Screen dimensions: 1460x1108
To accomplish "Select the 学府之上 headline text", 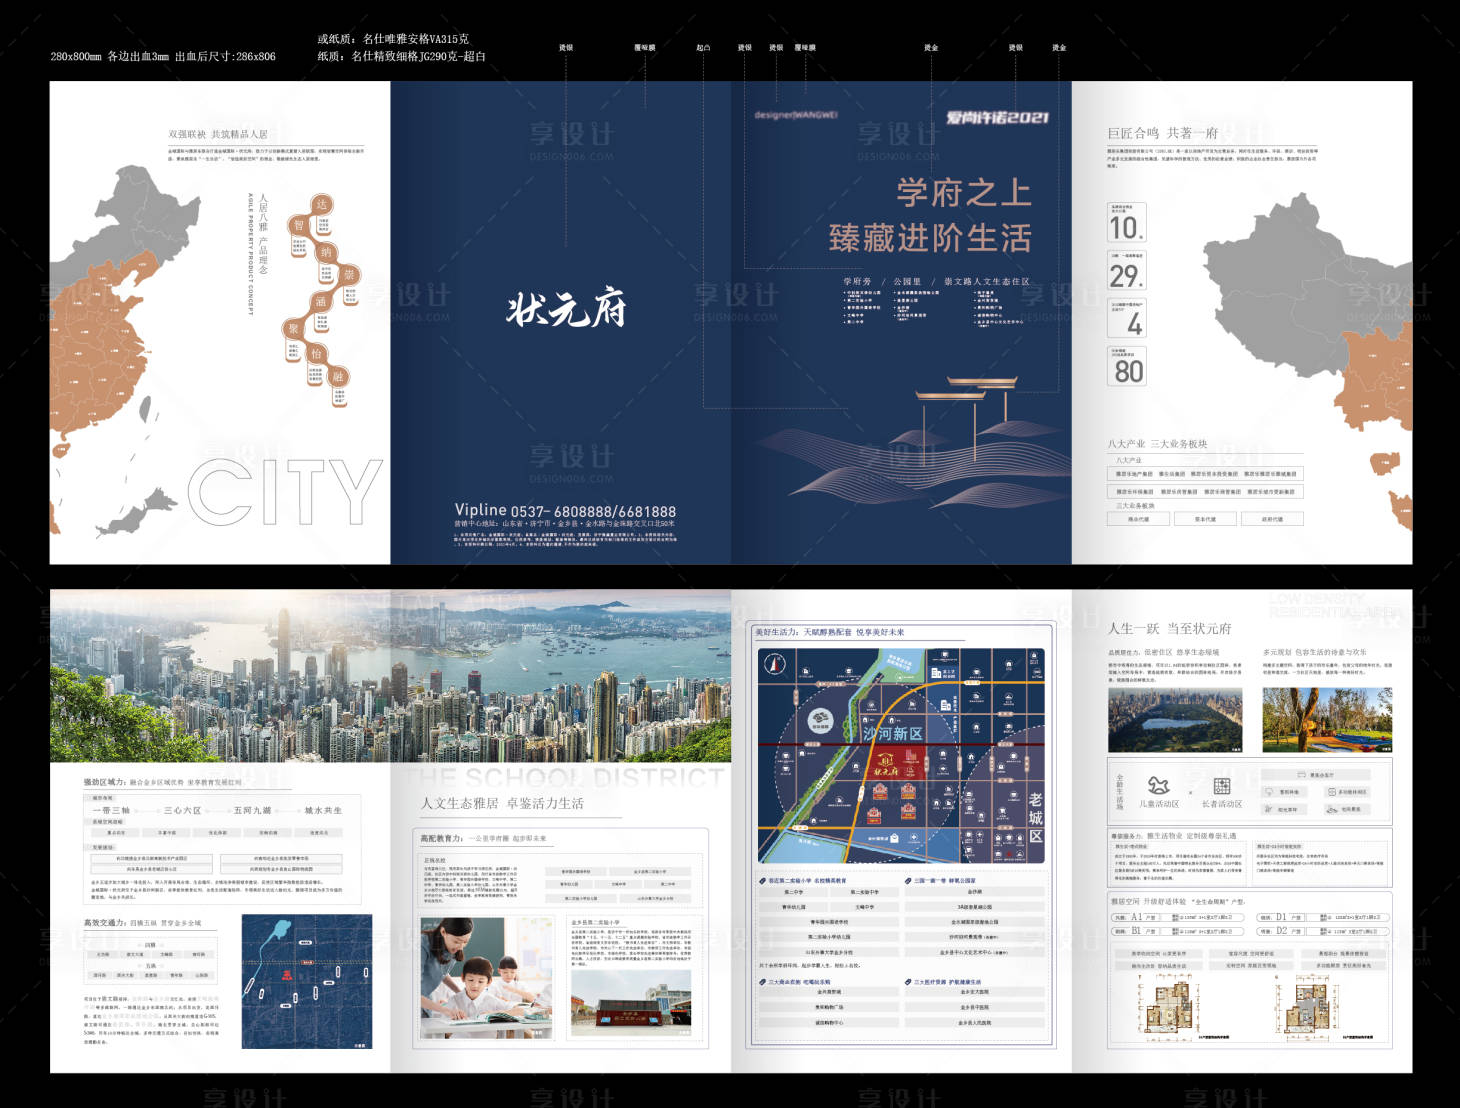I will point(963,192).
